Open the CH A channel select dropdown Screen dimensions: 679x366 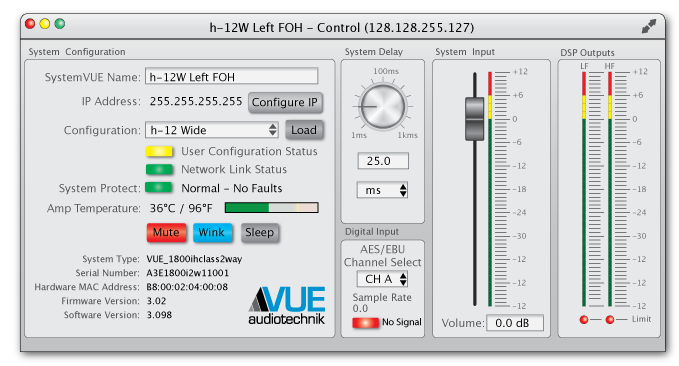(382, 279)
